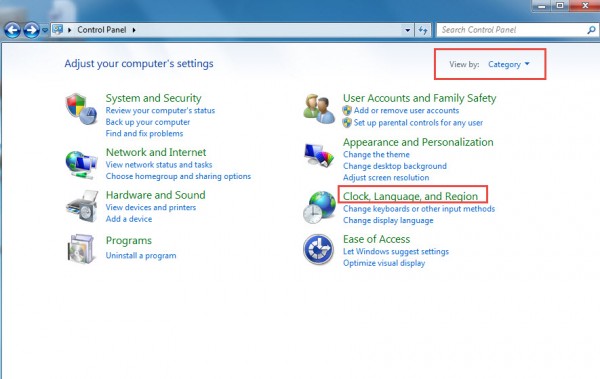This screenshot has height=379, width=600.
Task: Minimize the Control Panel window
Action: (x=541, y=6)
